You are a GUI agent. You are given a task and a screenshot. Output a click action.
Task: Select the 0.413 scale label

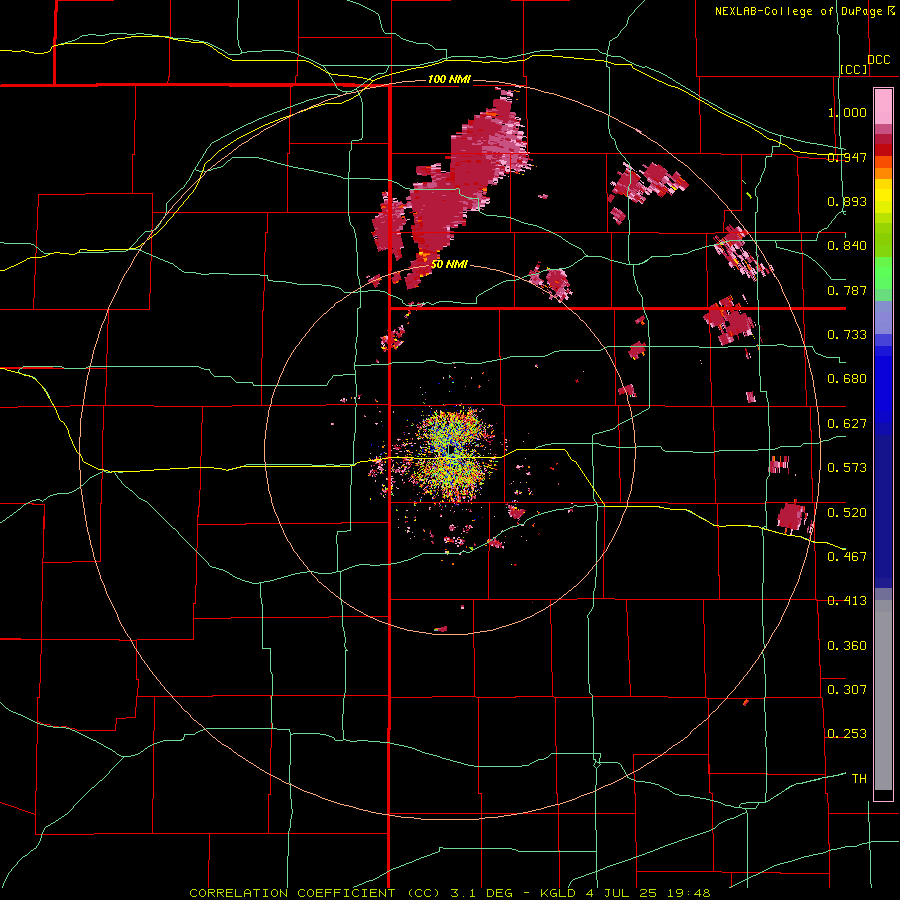point(847,601)
